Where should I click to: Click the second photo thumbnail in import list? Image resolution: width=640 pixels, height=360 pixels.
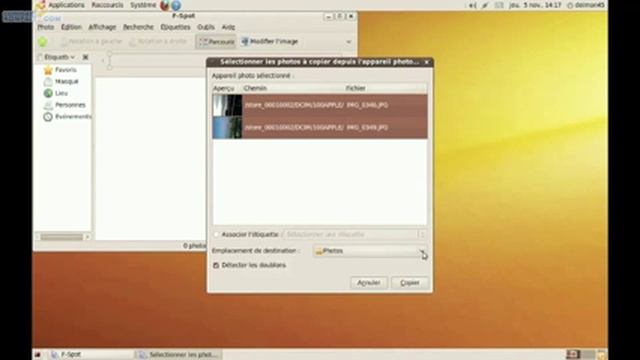[227, 127]
